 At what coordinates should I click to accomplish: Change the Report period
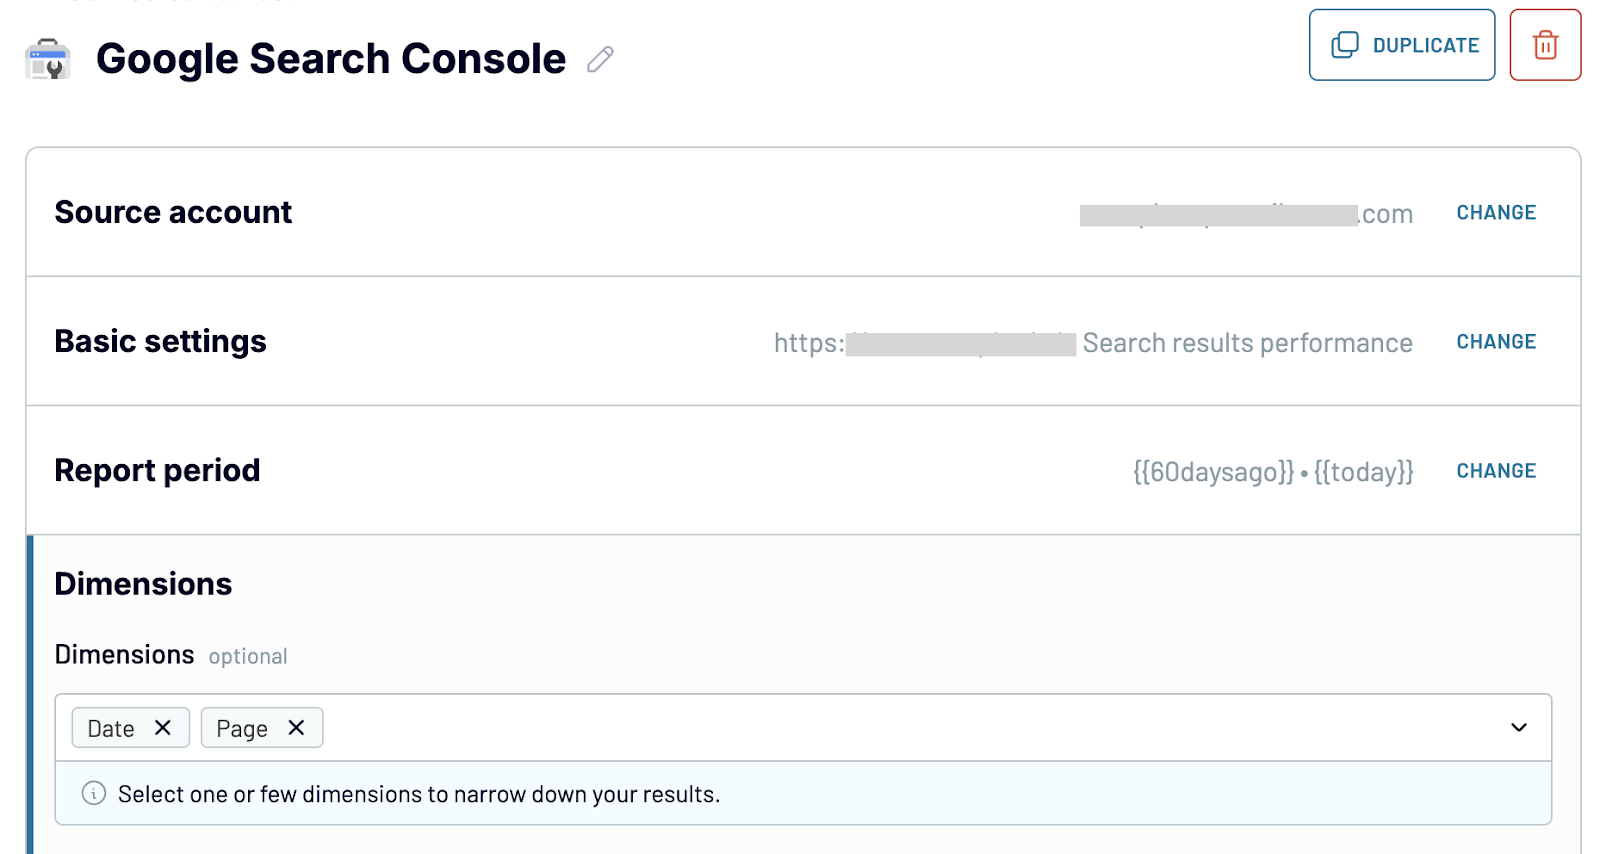click(1496, 471)
